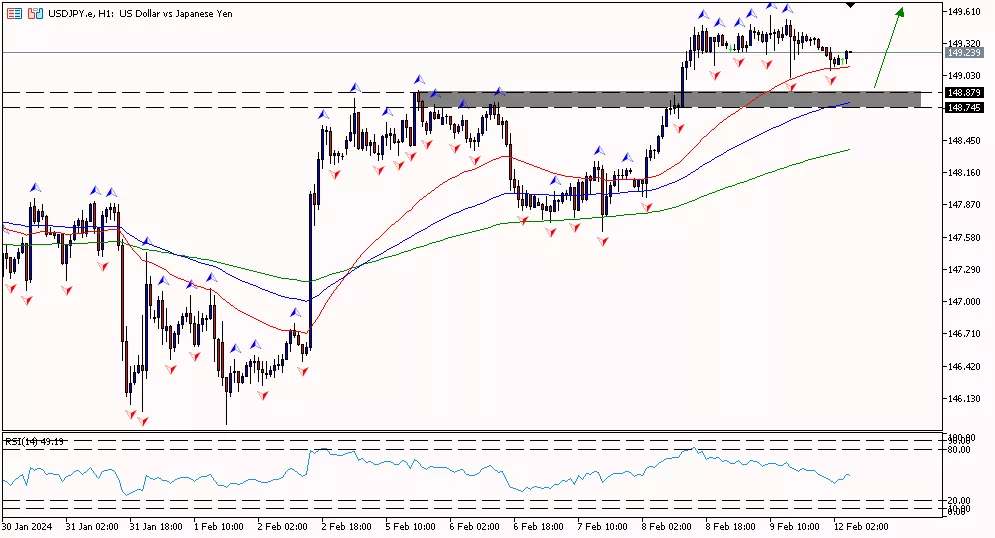This screenshot has width=995, height=538.
Task: Click the 149.610 price scale label
Action: [x=963, y=11]
